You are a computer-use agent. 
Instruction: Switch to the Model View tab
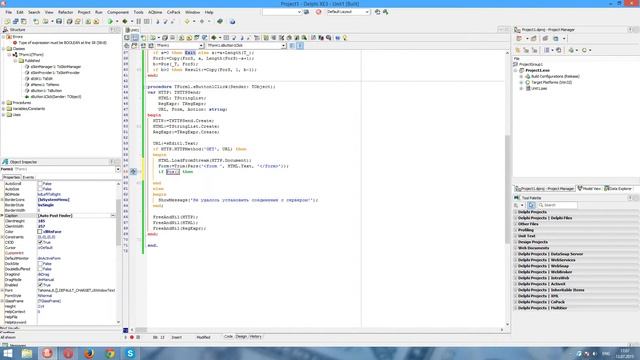click(589, 189)
